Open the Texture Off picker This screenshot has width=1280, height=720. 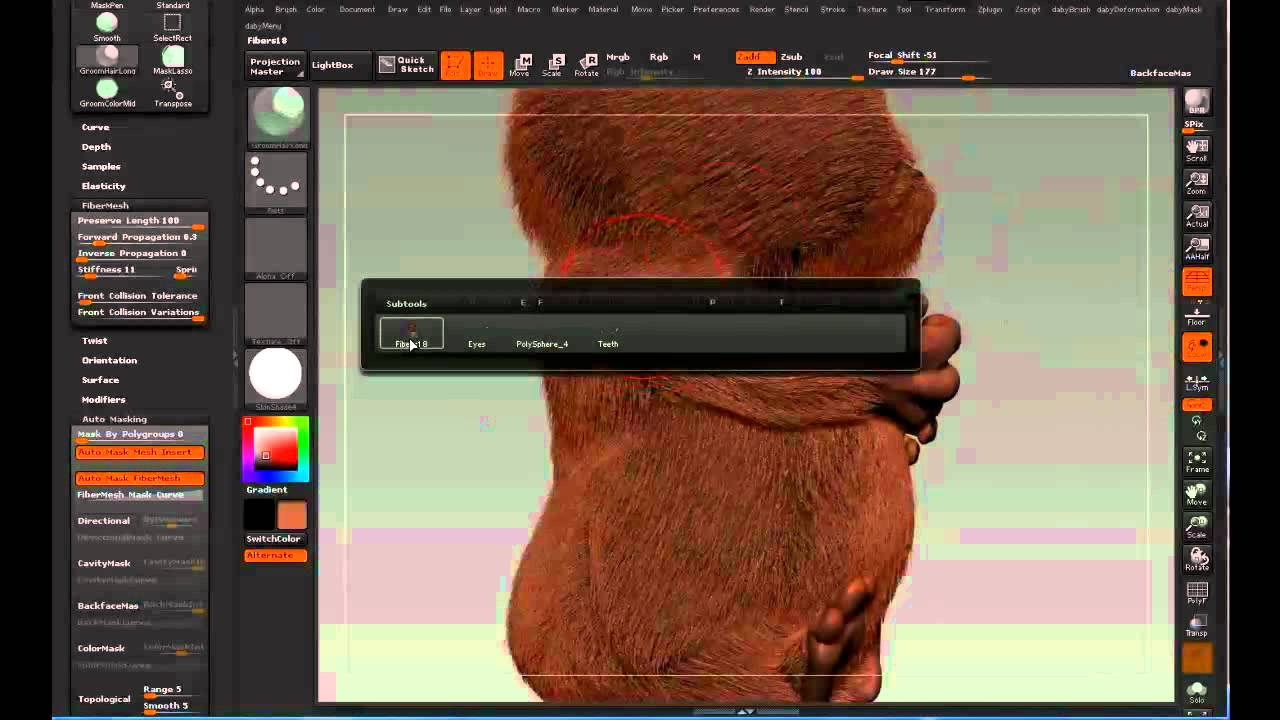click(277, 314)
